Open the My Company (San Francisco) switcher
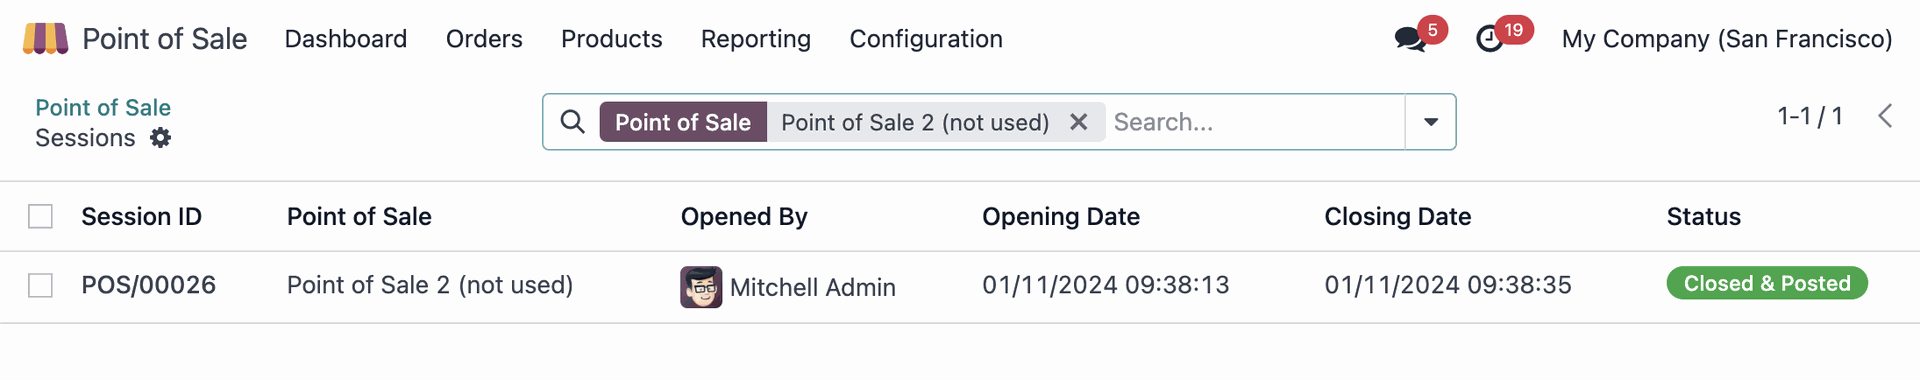Screen dimensions: 1920x380 click(1727, 39)
